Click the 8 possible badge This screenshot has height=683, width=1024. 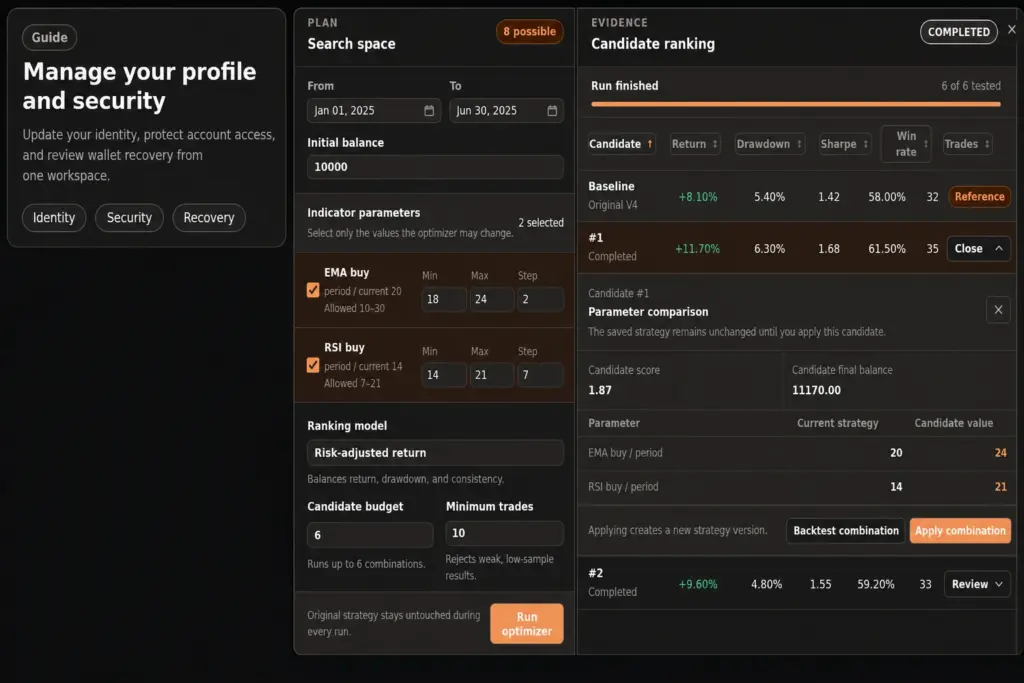[530, 31]
